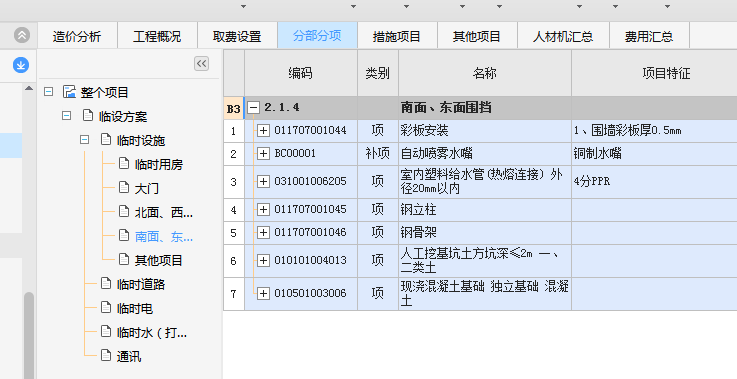The width and height of the screenshot is (737, 379).
Task: Select 临时用房 in the tree
Action: click(158, 164)
